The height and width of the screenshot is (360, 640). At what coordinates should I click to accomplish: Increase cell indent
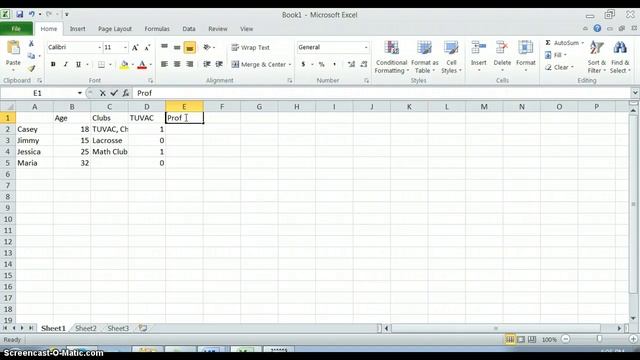(x=219, y=64)
